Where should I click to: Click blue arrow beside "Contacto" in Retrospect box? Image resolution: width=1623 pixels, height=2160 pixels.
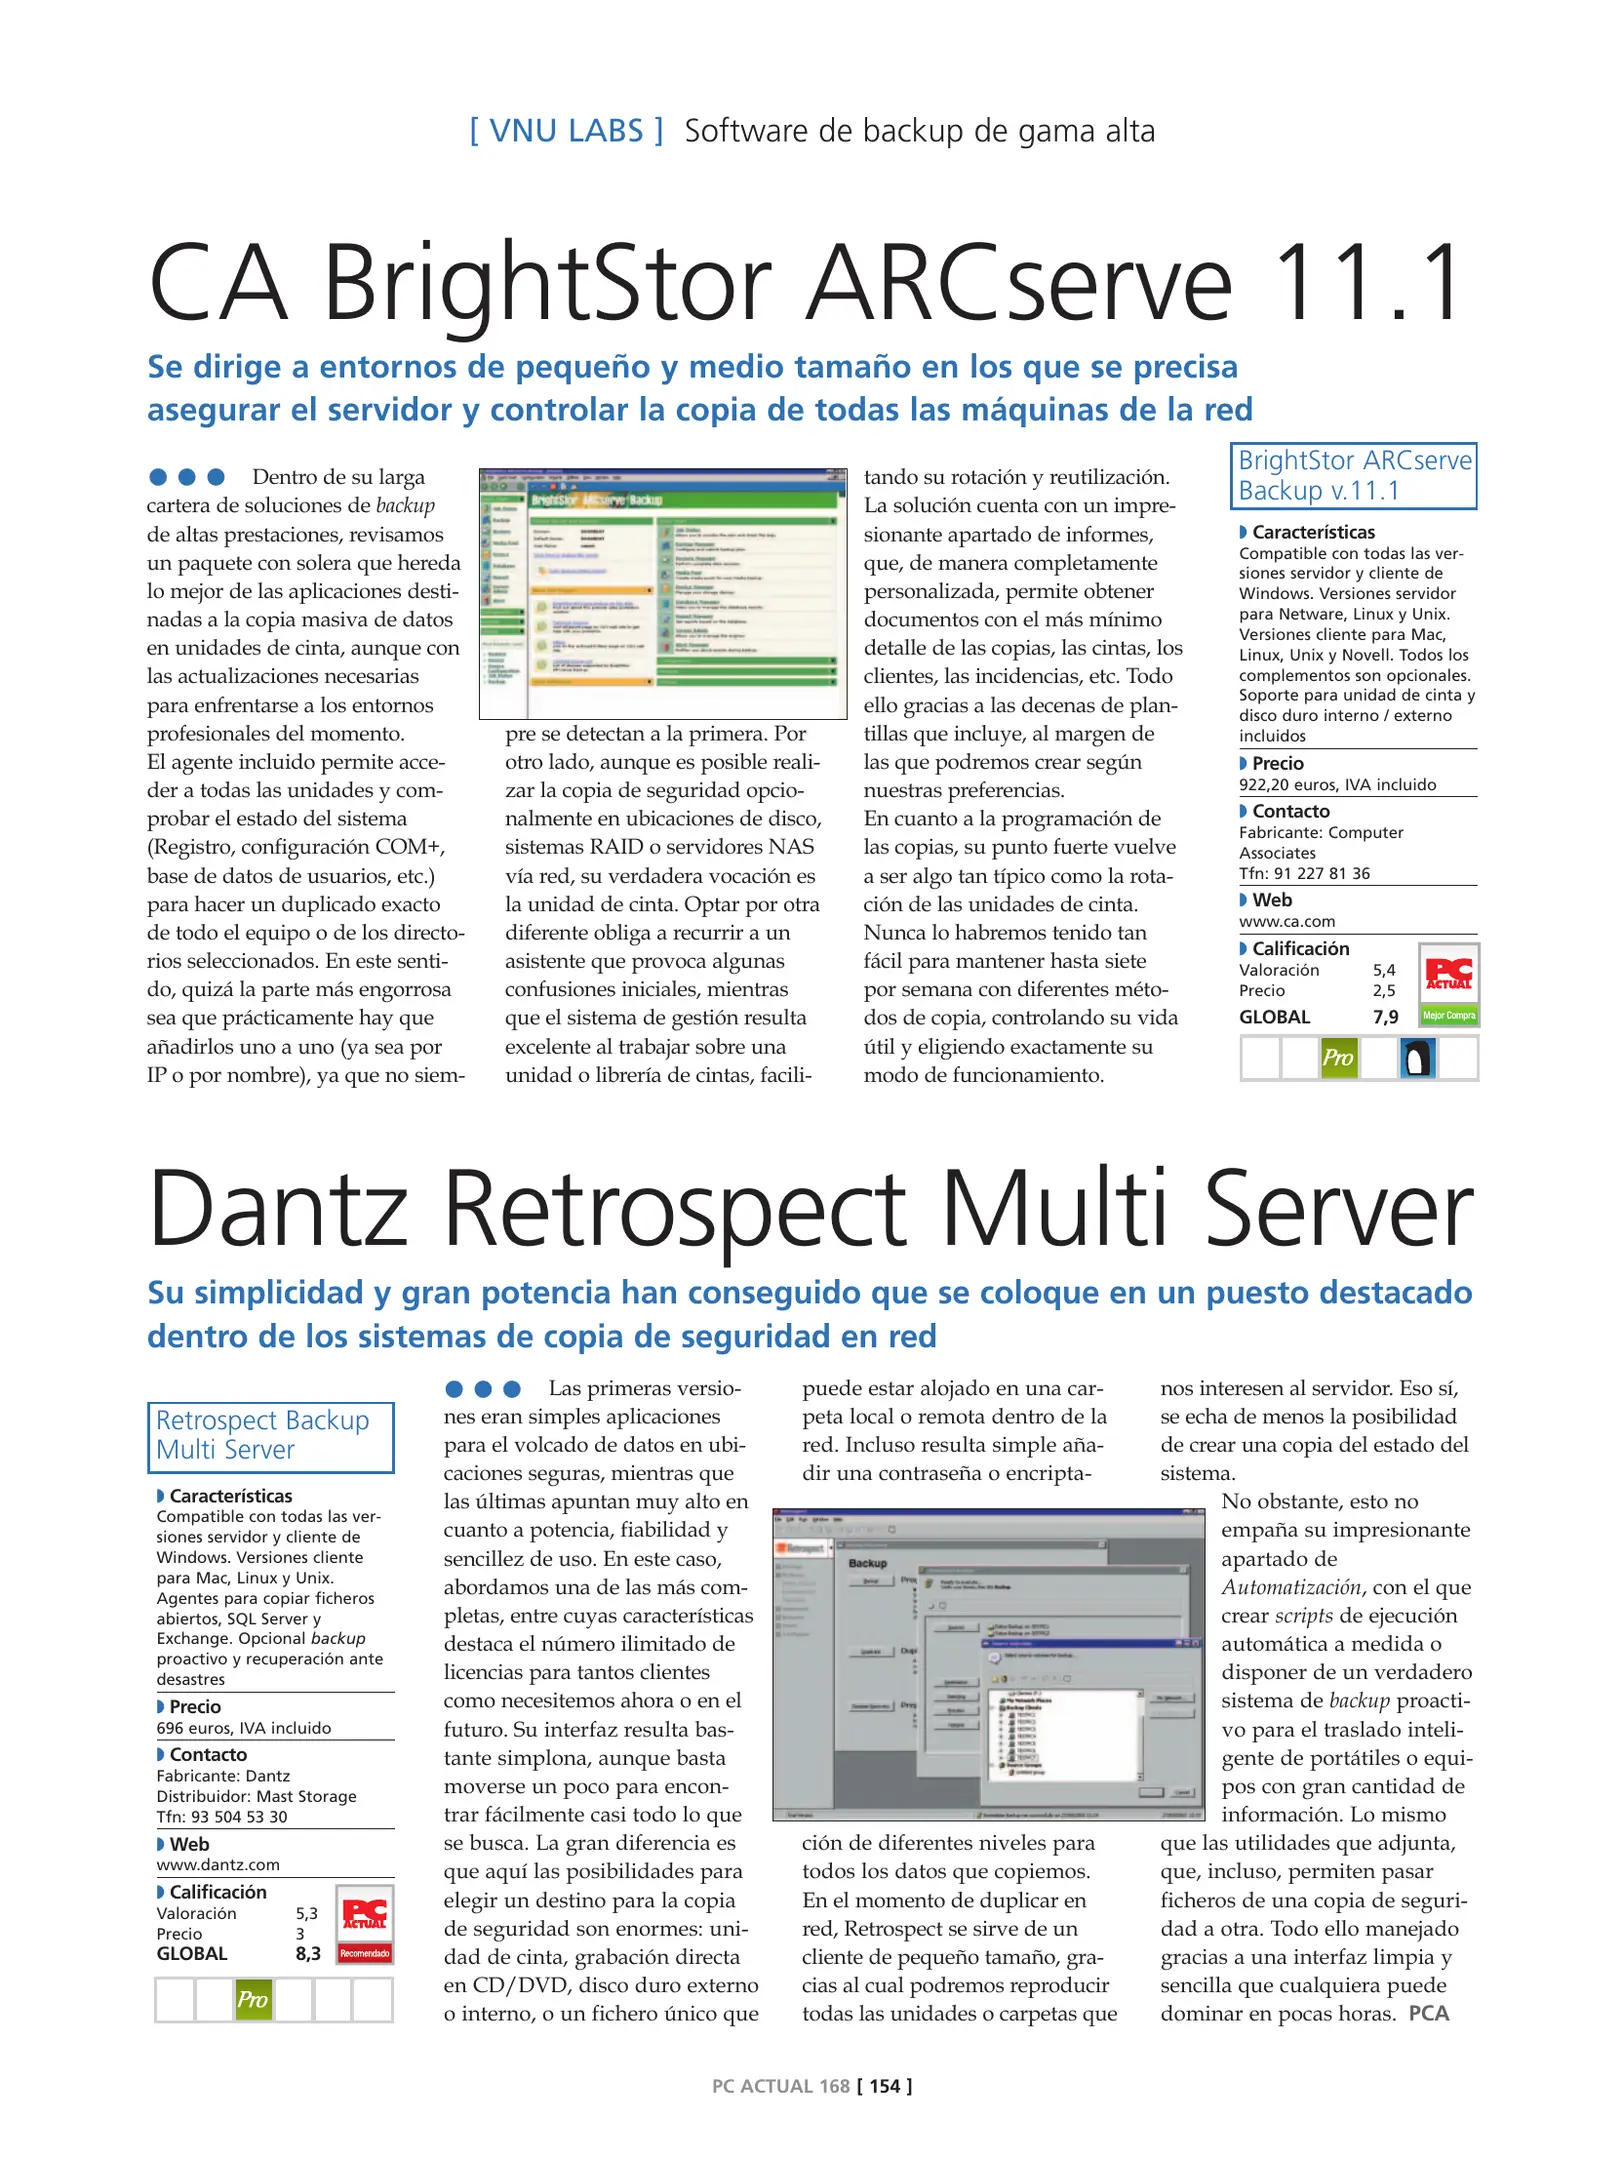coord(160,1754)
